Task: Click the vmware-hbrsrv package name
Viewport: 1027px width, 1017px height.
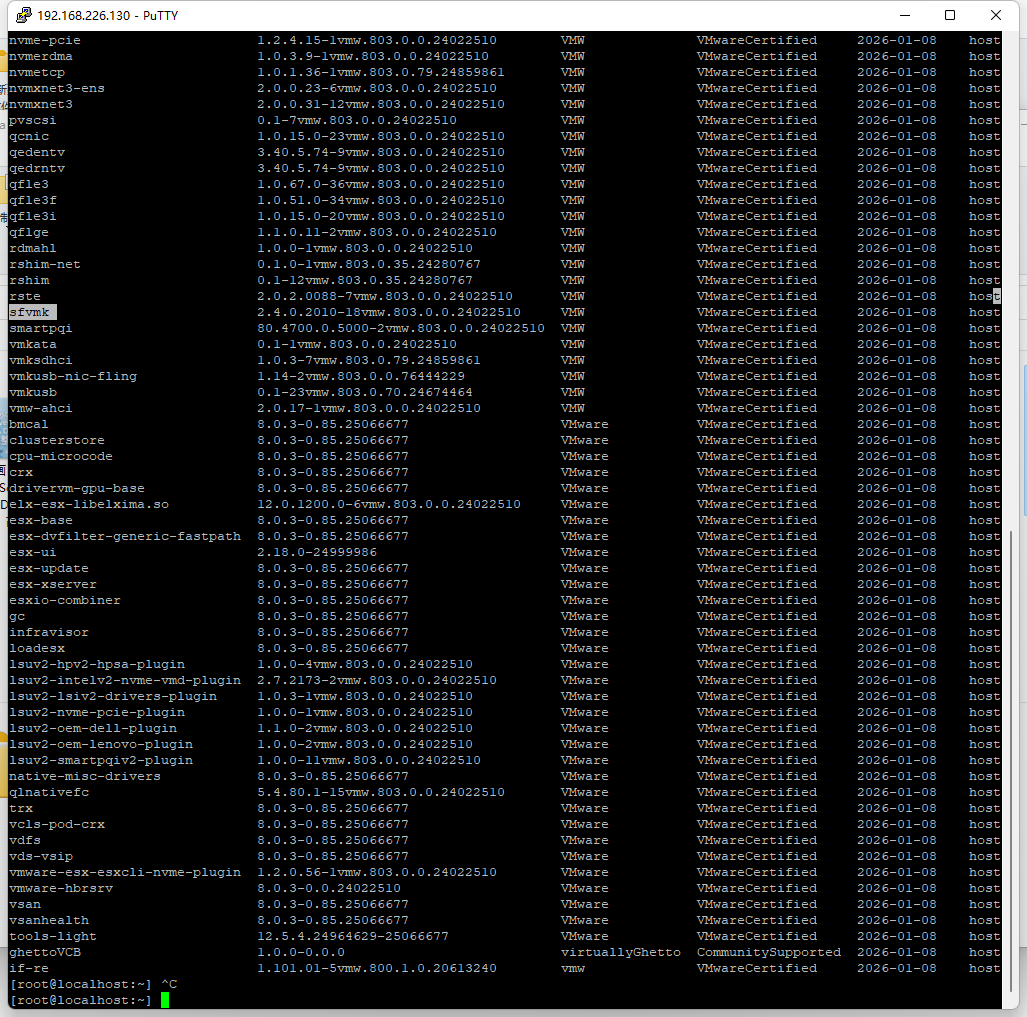Action: 60,889
